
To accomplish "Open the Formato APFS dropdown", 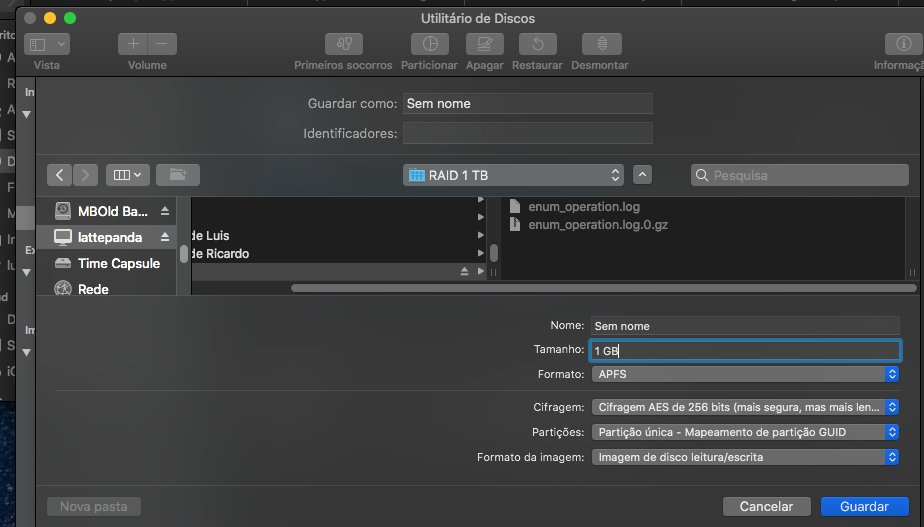I will click(x=745, y=374).
